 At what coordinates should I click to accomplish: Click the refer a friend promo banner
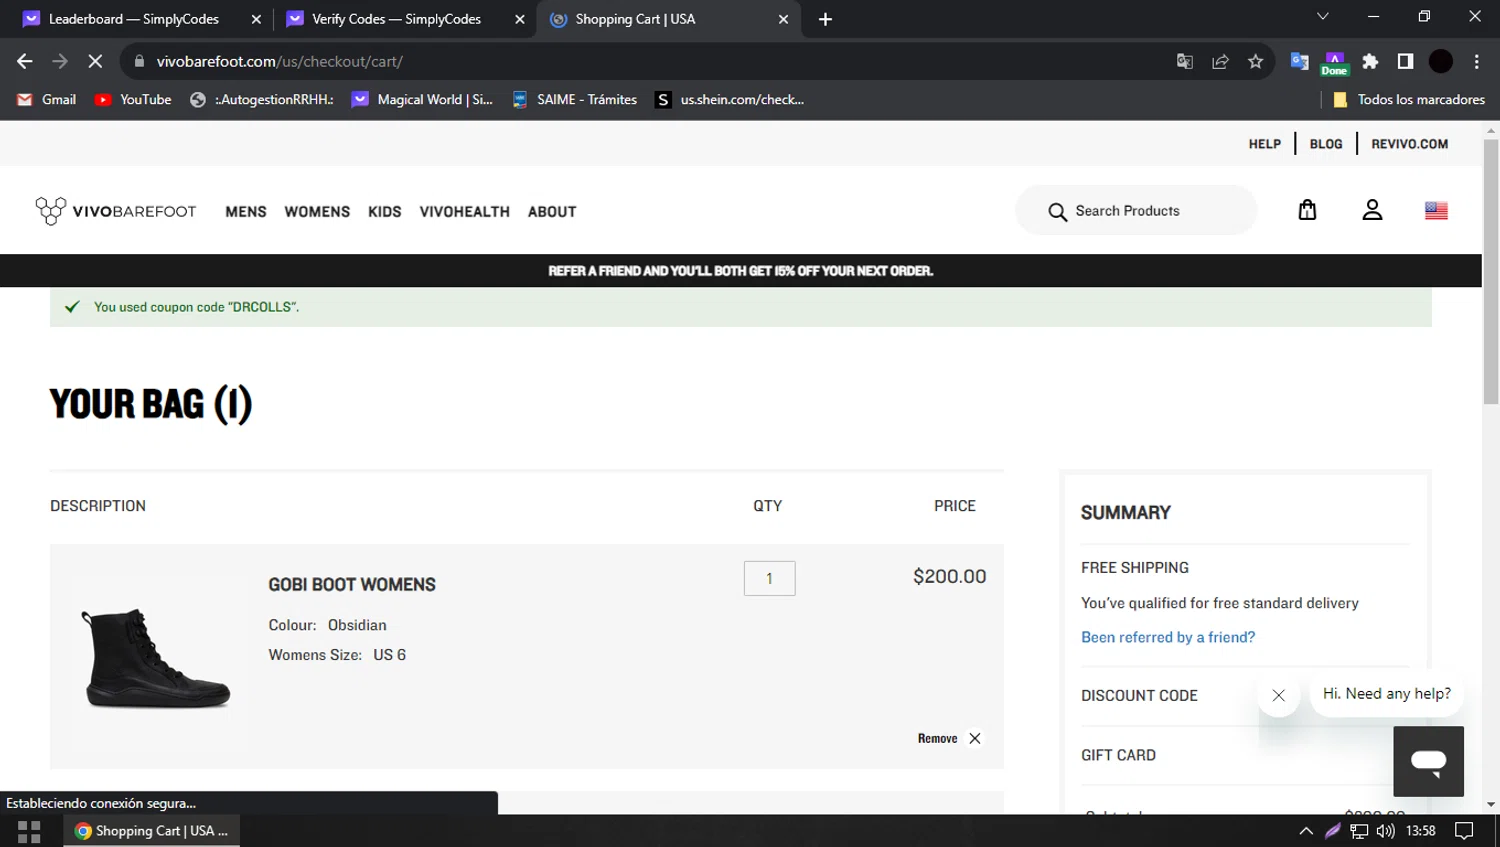tap(740, 271)
